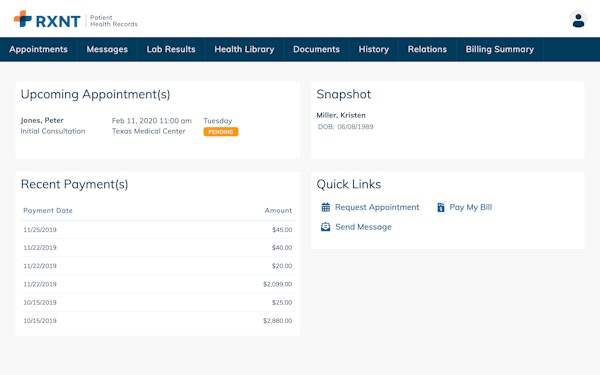Screen dimensions: 600x375
Task: Click the Texas Medical Center location
Action: pos(148,131)
